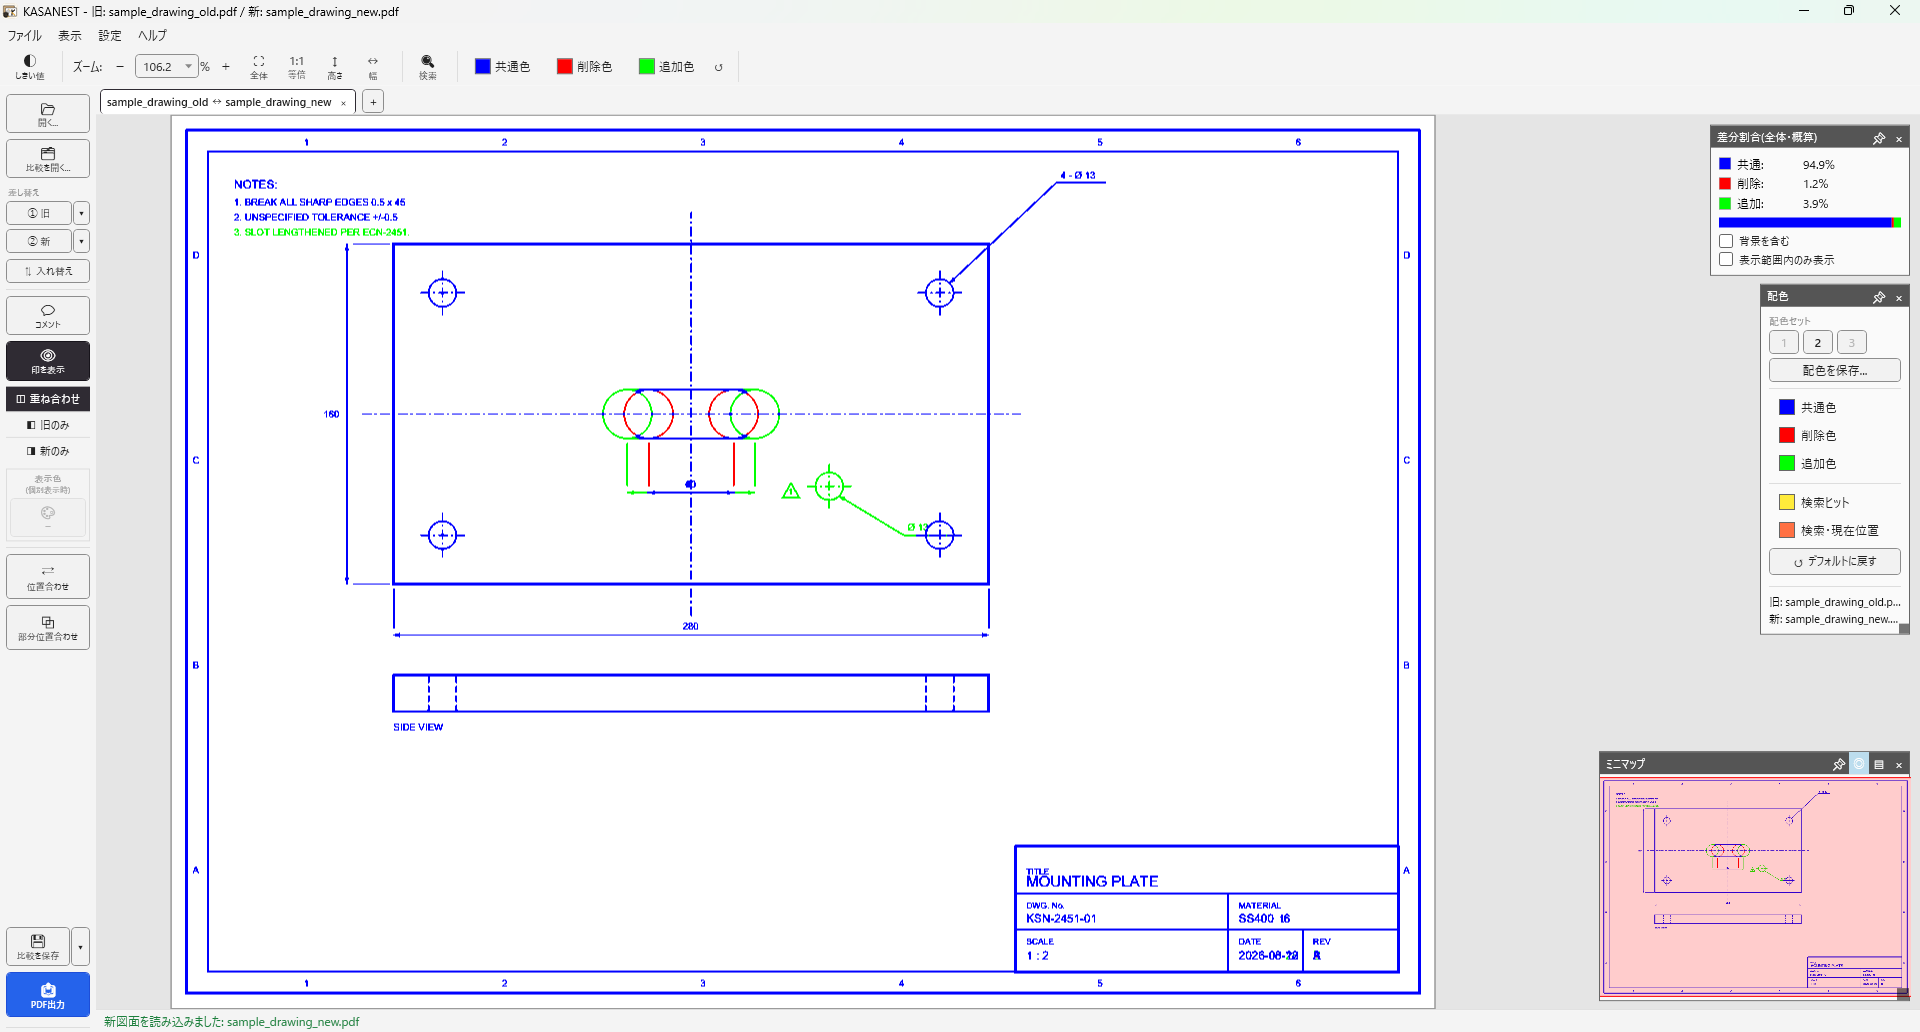Check the 背景を含む checkbox
Viewport: 1920px width, 1032px height.
[1726, 241]
